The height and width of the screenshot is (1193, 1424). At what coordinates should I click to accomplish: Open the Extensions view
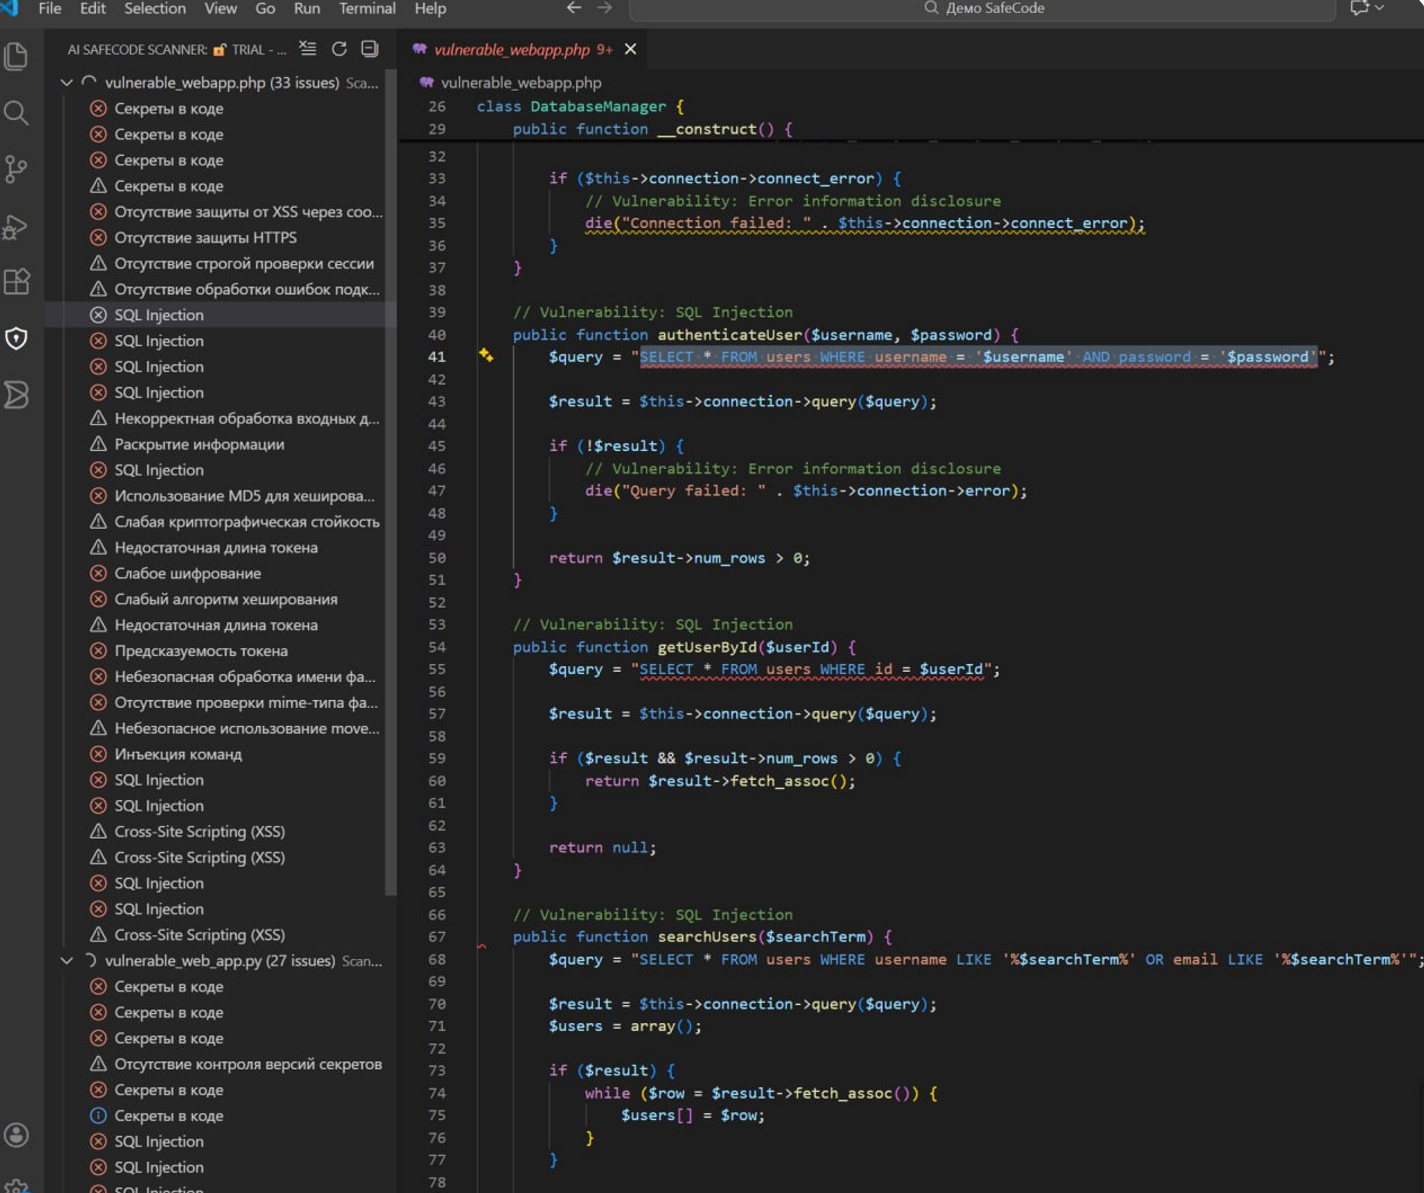pyautogui.click(x=17, y=282)
